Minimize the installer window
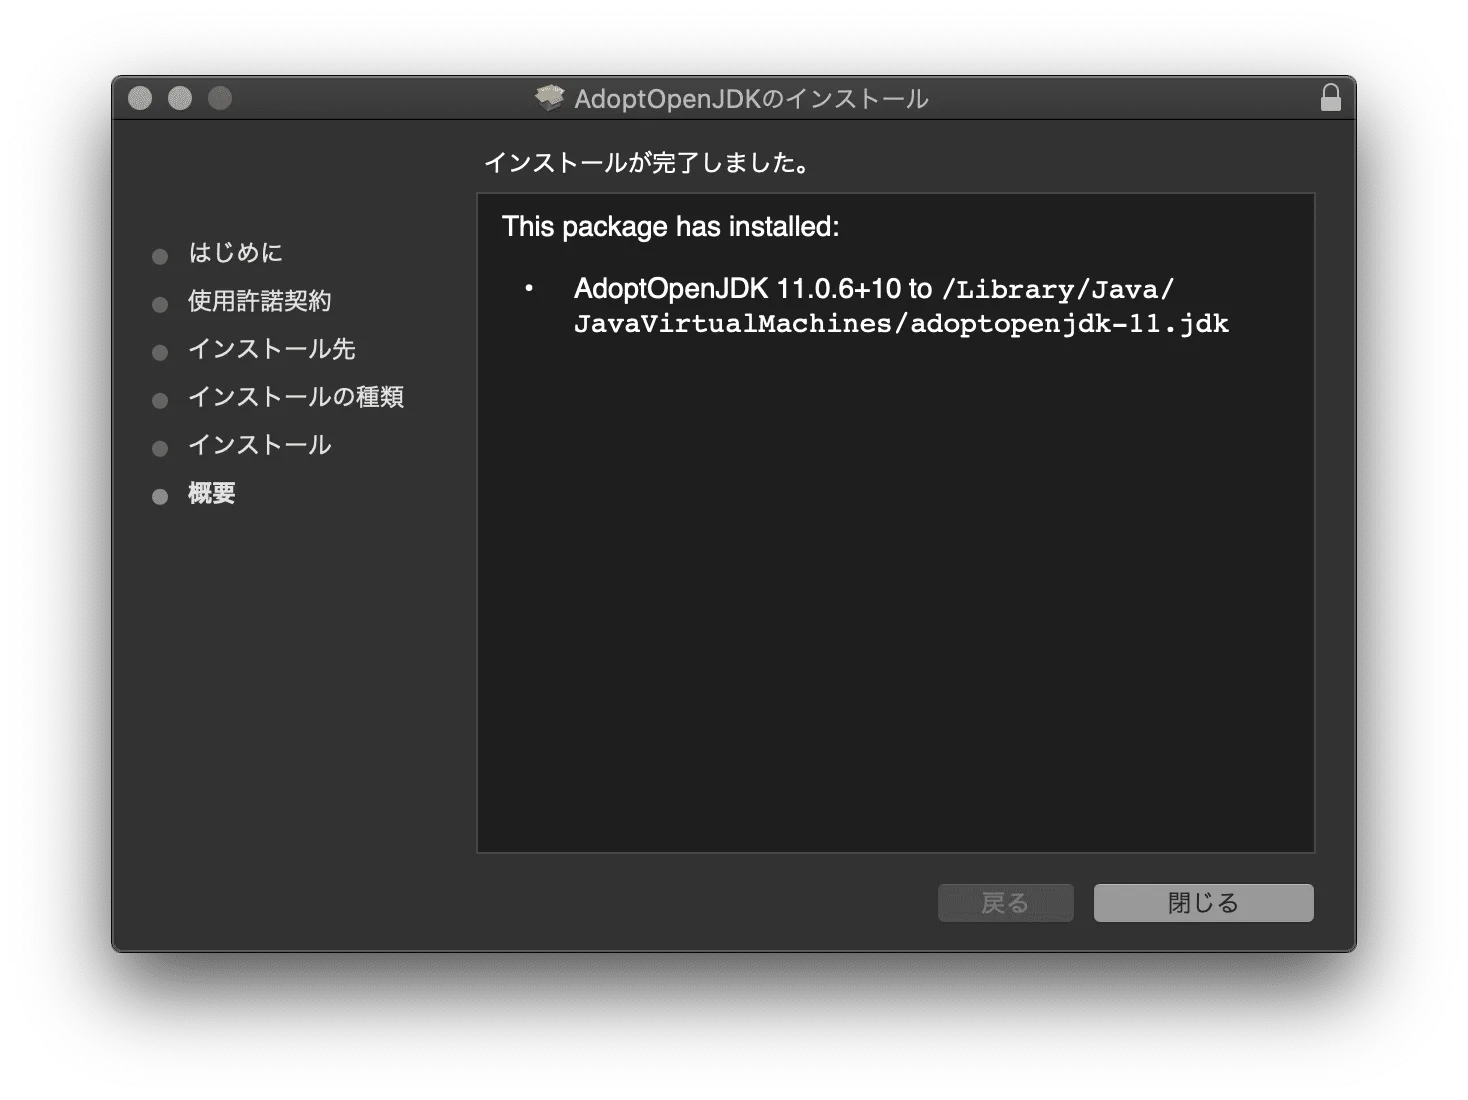 180,98
